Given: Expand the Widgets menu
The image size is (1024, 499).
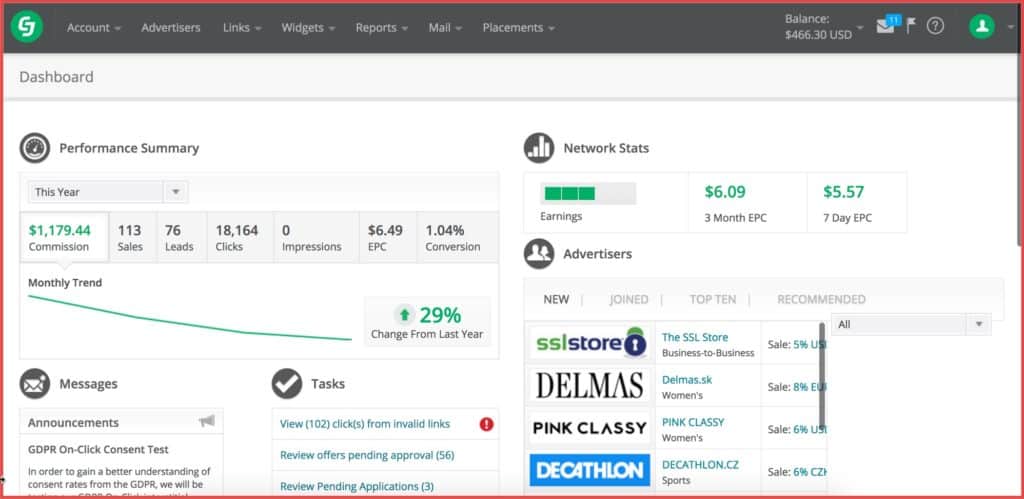Looking at the screenshot, I should [x=308, y=27].
